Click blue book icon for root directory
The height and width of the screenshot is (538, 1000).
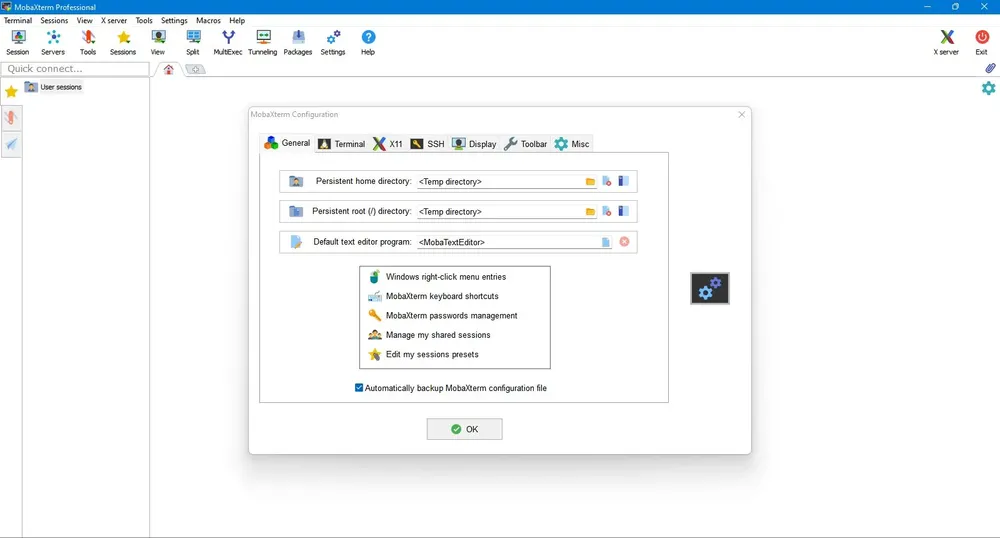pyautogui.click(x=624, y=211)
